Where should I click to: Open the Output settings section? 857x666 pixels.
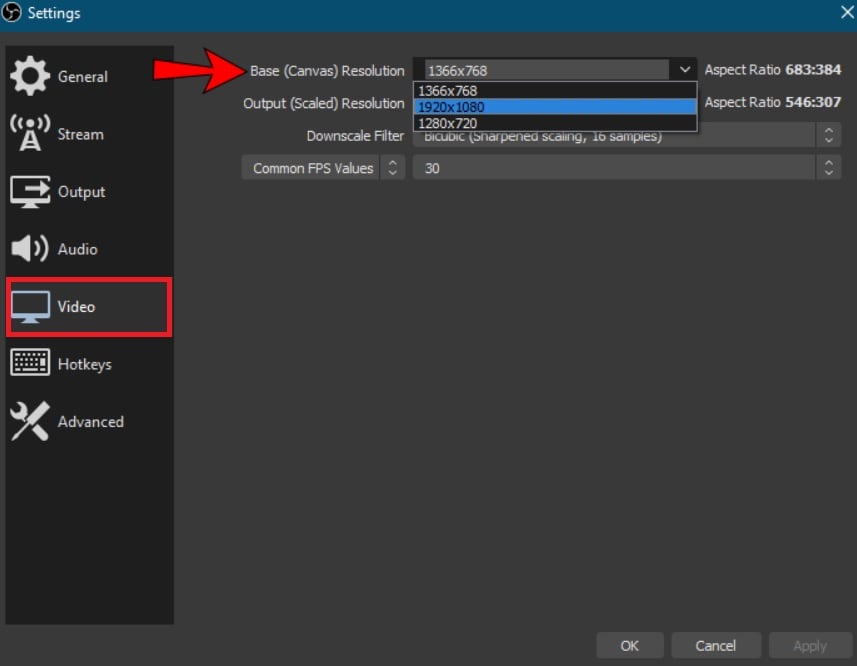click(x=81, y=191)
